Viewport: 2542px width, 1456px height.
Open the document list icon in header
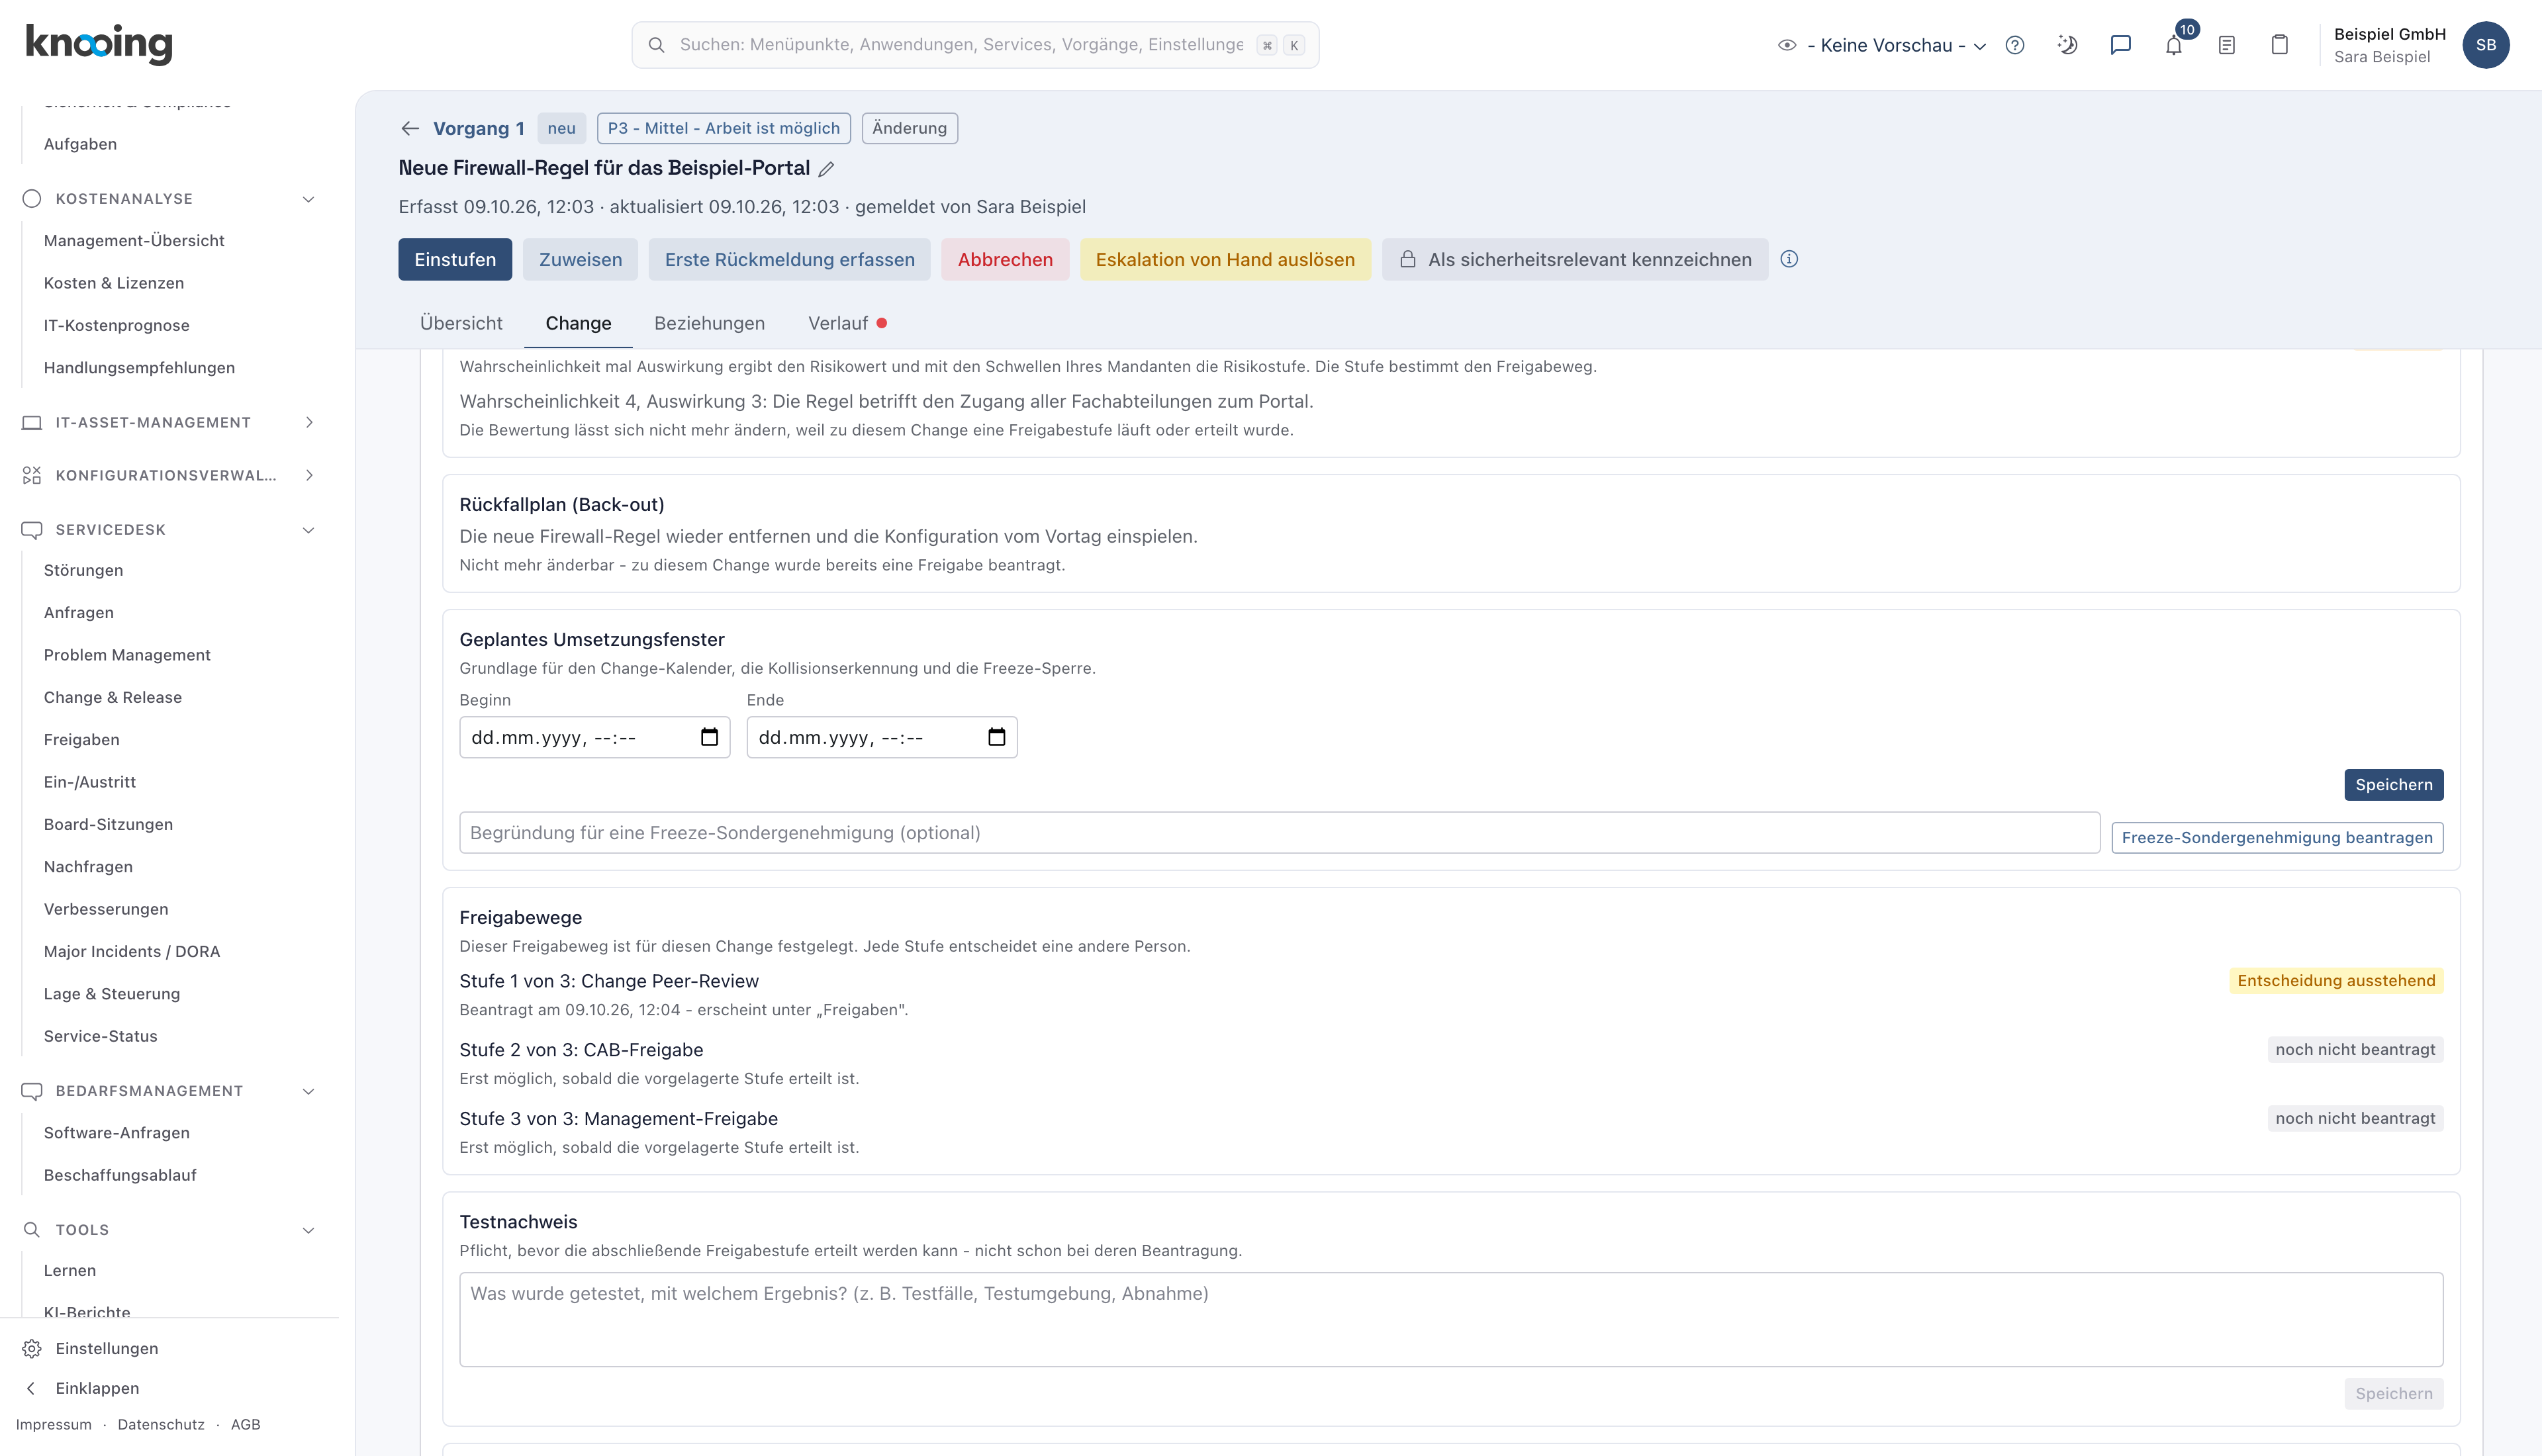point(2227,45)
